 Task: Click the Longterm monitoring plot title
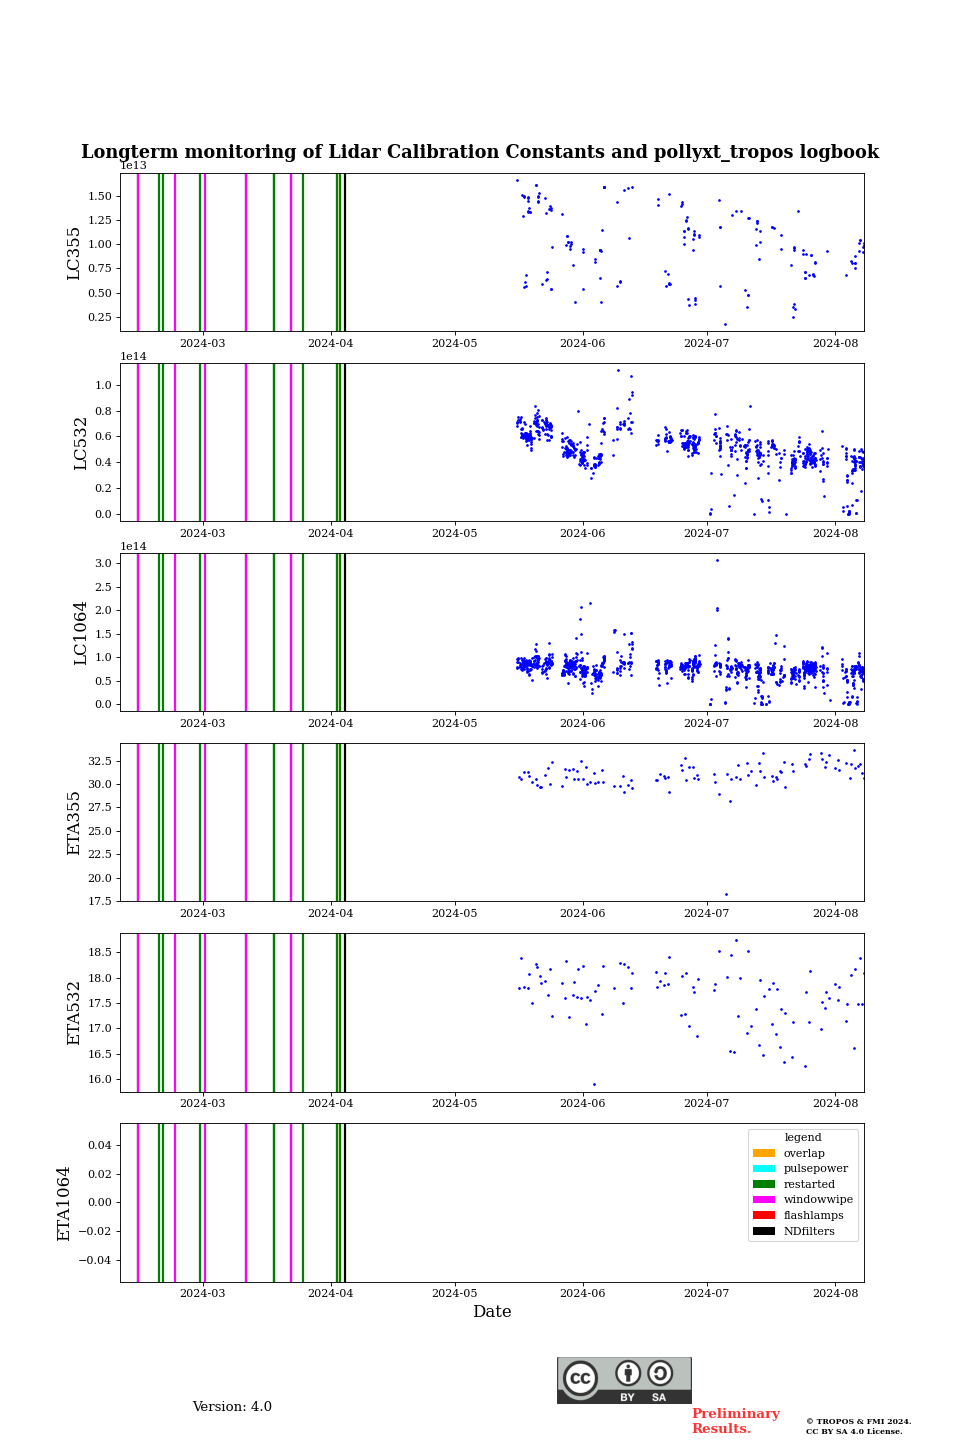pyautogui.click(x=480, y=152)
